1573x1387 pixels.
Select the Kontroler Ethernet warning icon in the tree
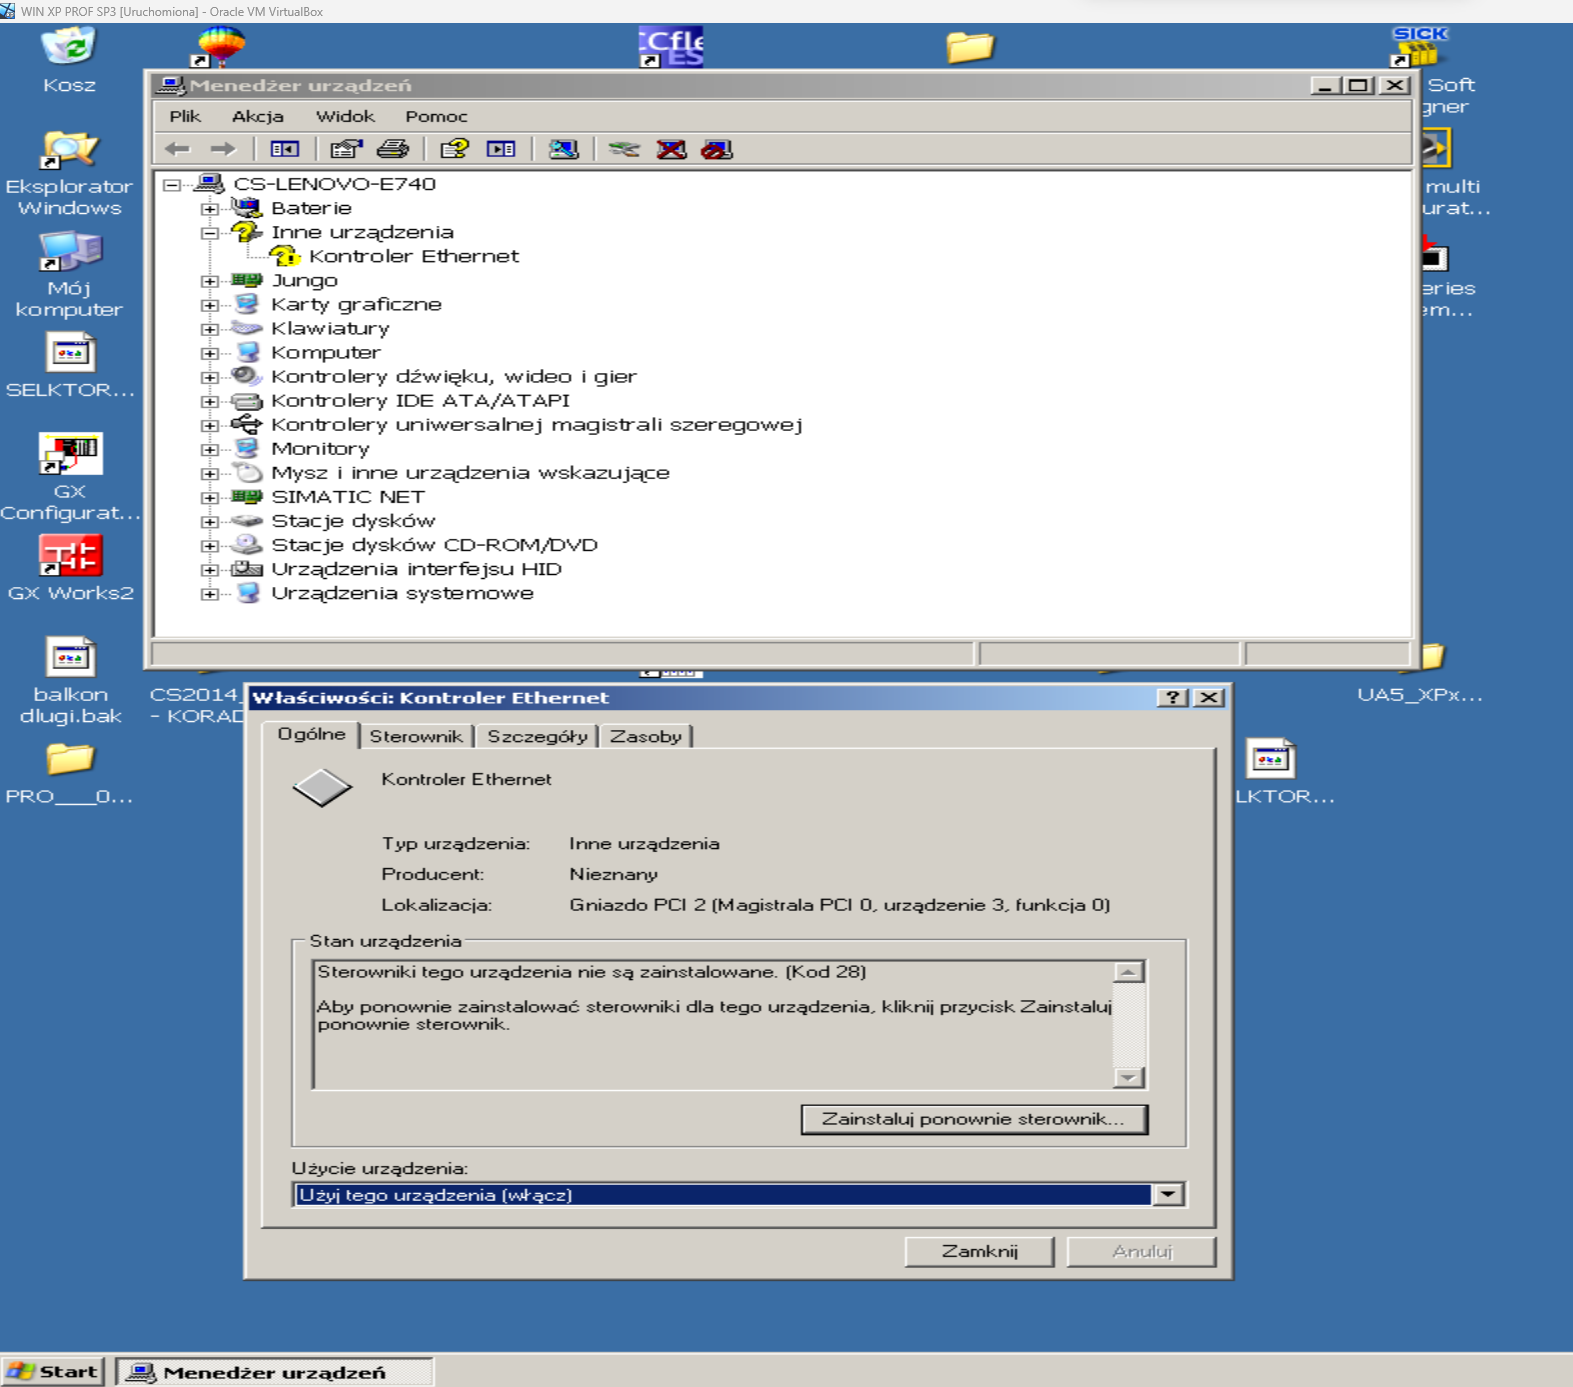coord(285,256)
